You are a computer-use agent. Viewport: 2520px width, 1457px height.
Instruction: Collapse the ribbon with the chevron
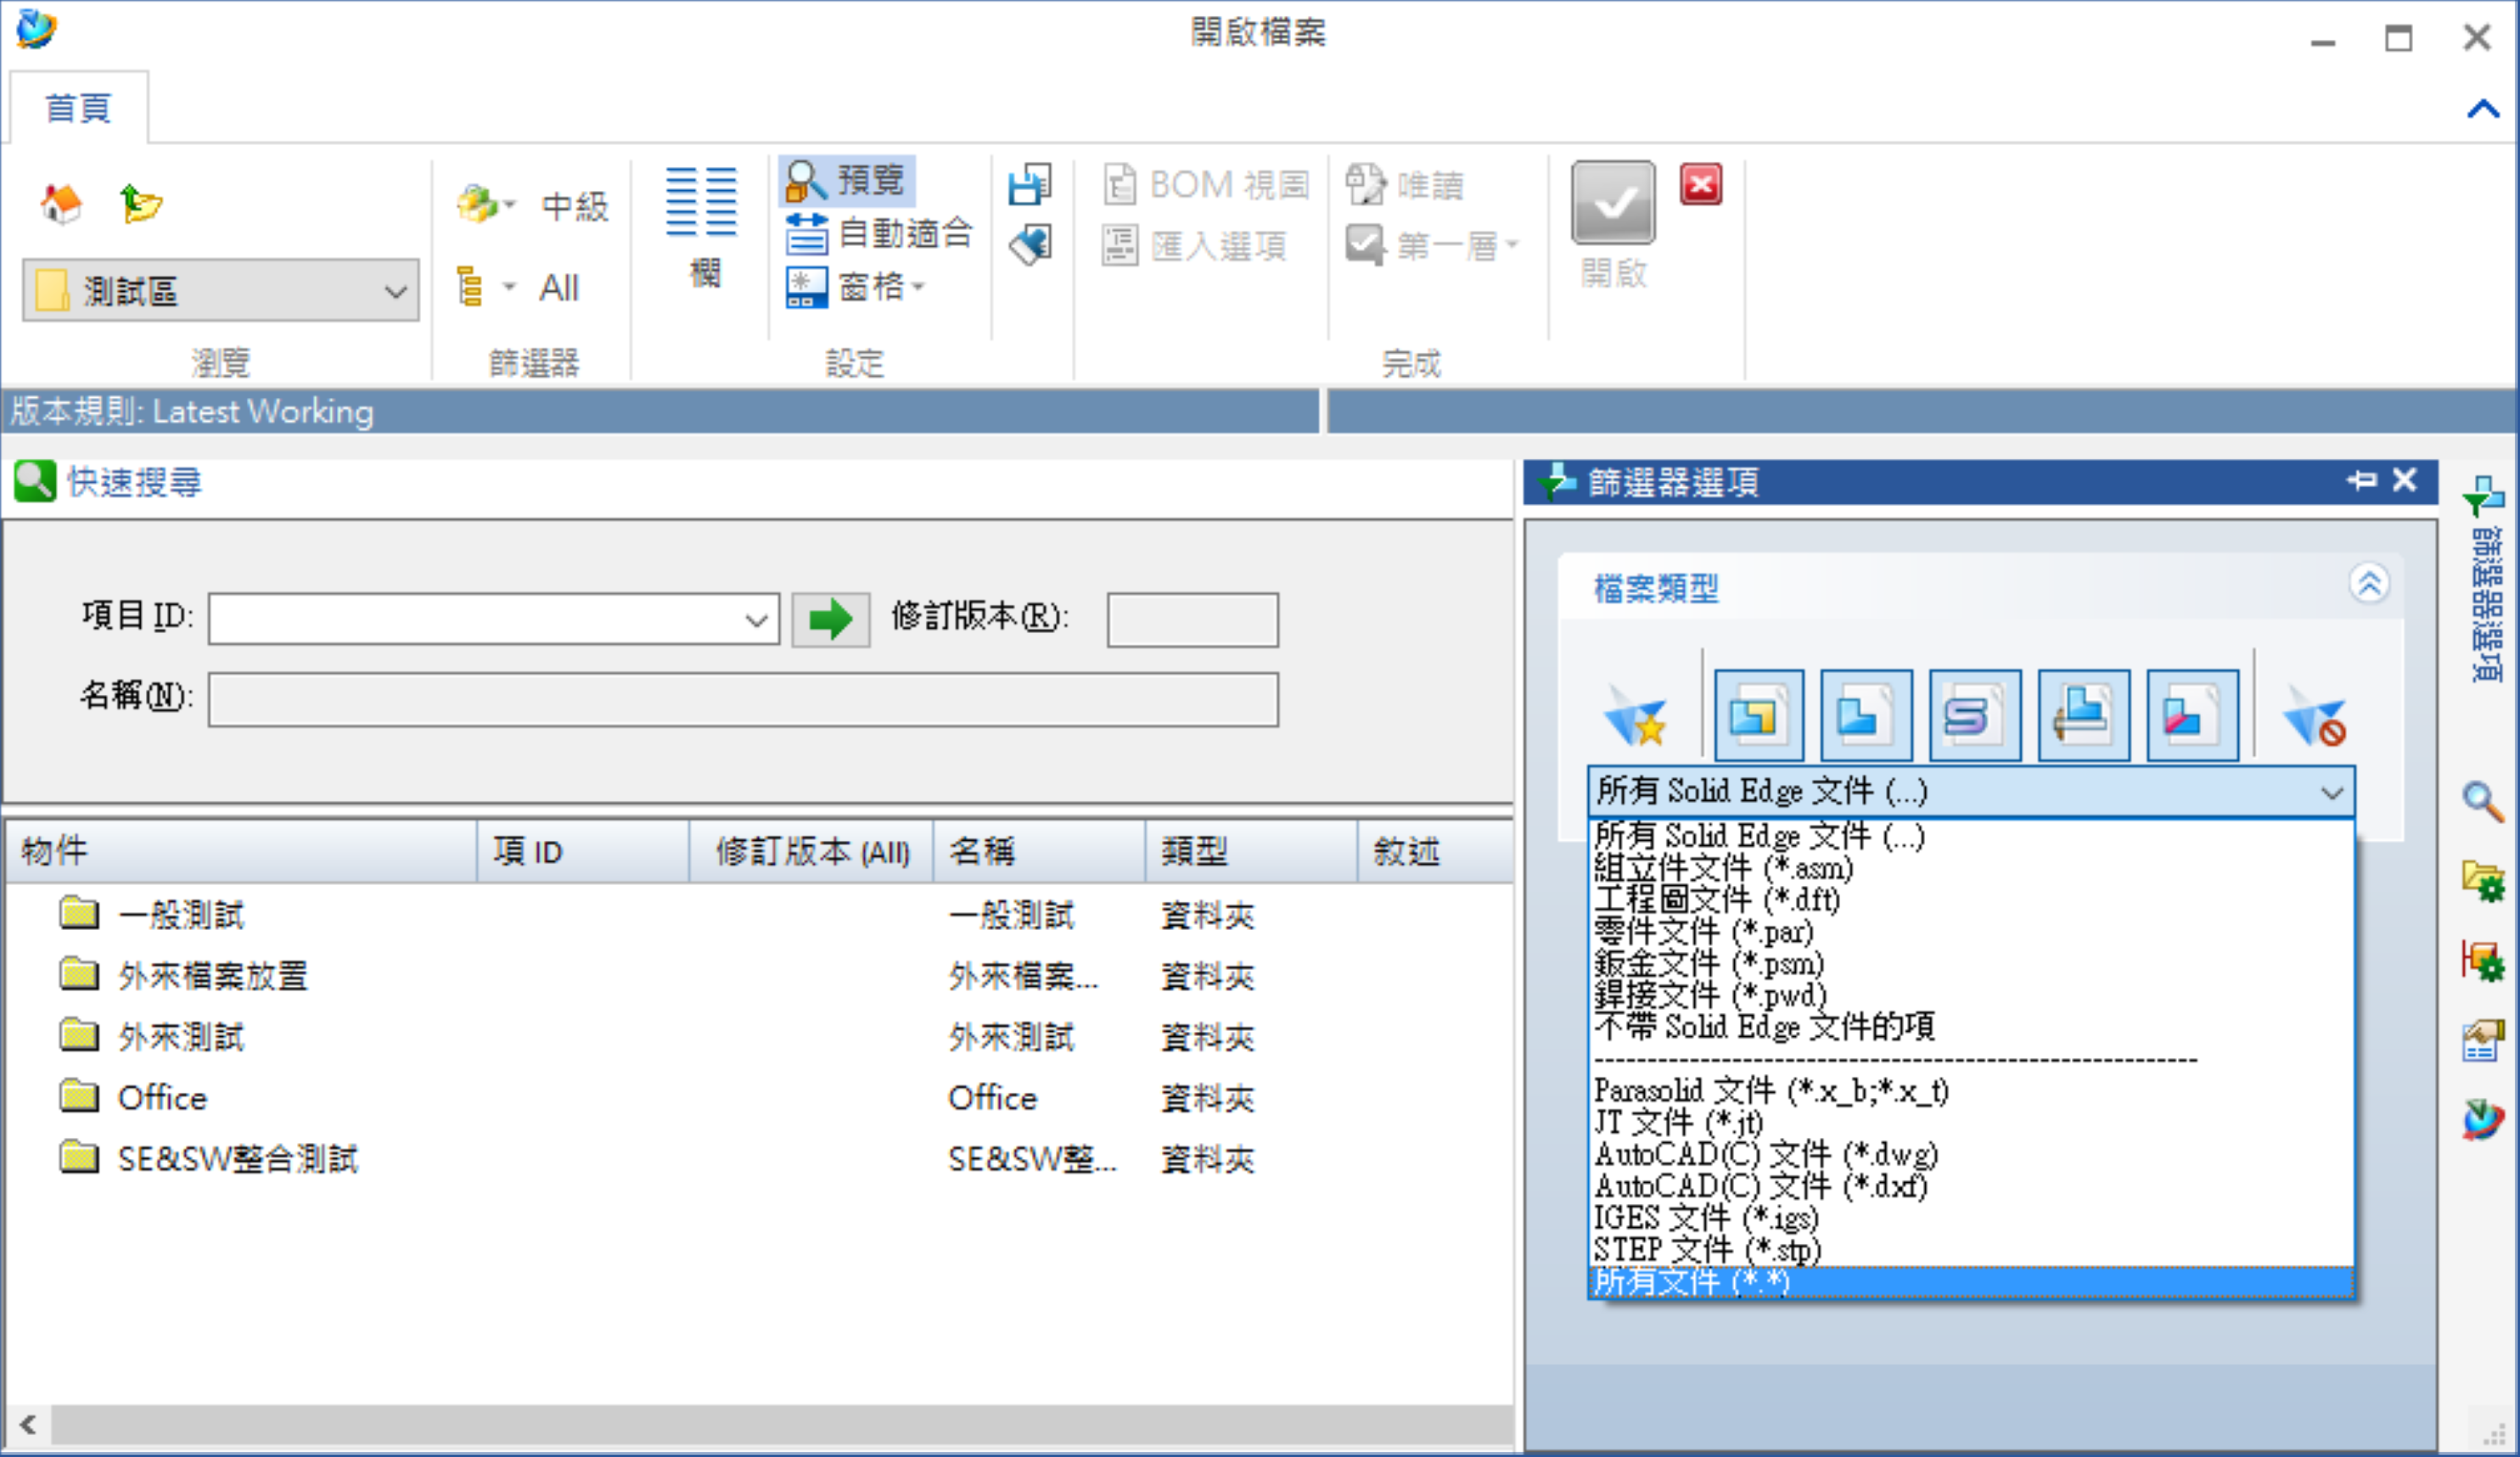pos(2483,108)
